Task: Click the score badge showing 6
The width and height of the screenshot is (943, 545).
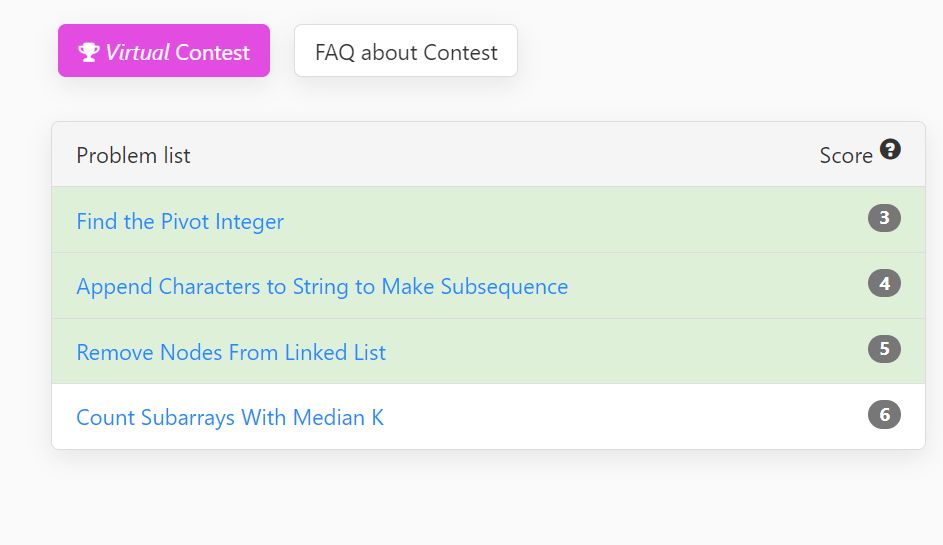Action: click(x=884, y=414)
